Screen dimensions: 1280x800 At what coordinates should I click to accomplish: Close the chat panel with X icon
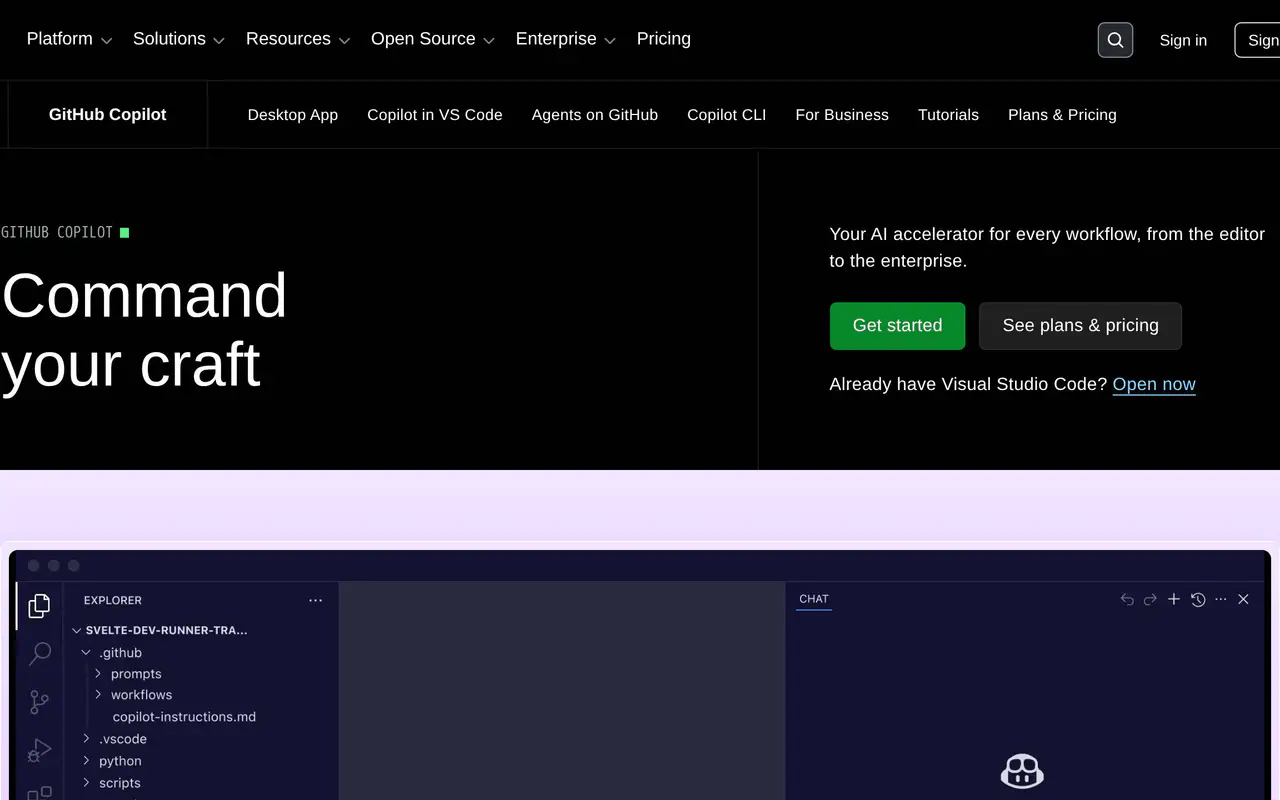tap(1243, 599)
